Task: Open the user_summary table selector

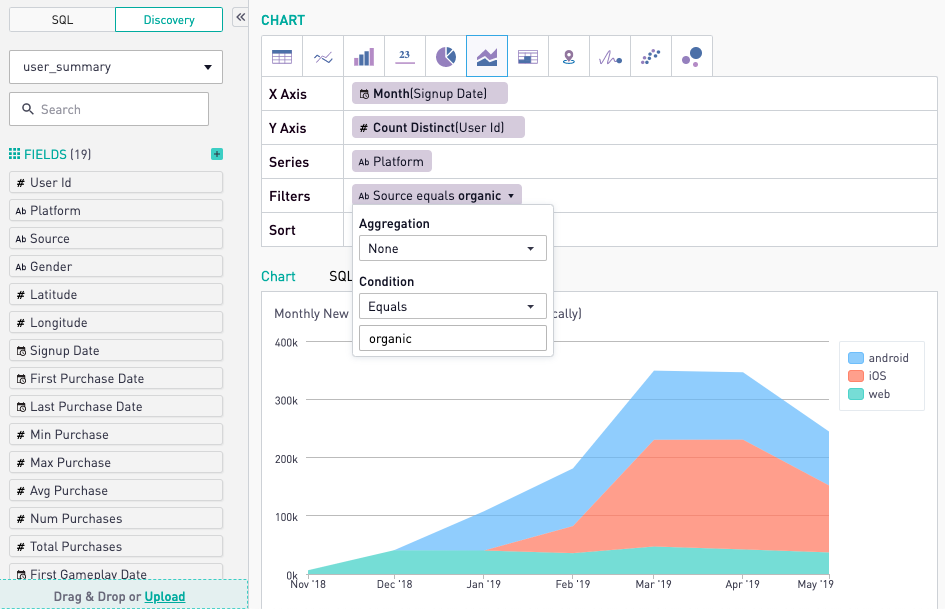Action: coord(114,66)
